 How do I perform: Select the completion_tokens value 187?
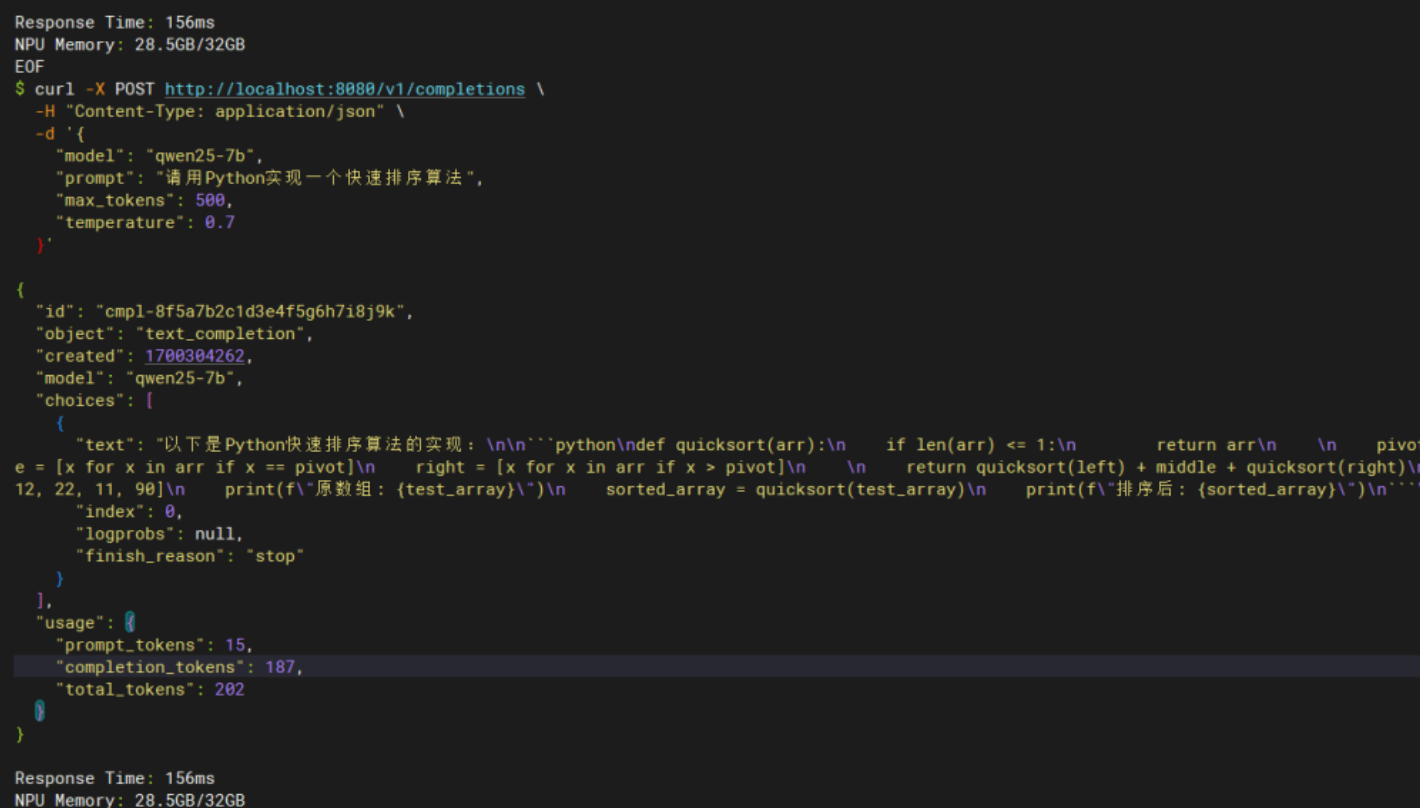pos(280,667)
